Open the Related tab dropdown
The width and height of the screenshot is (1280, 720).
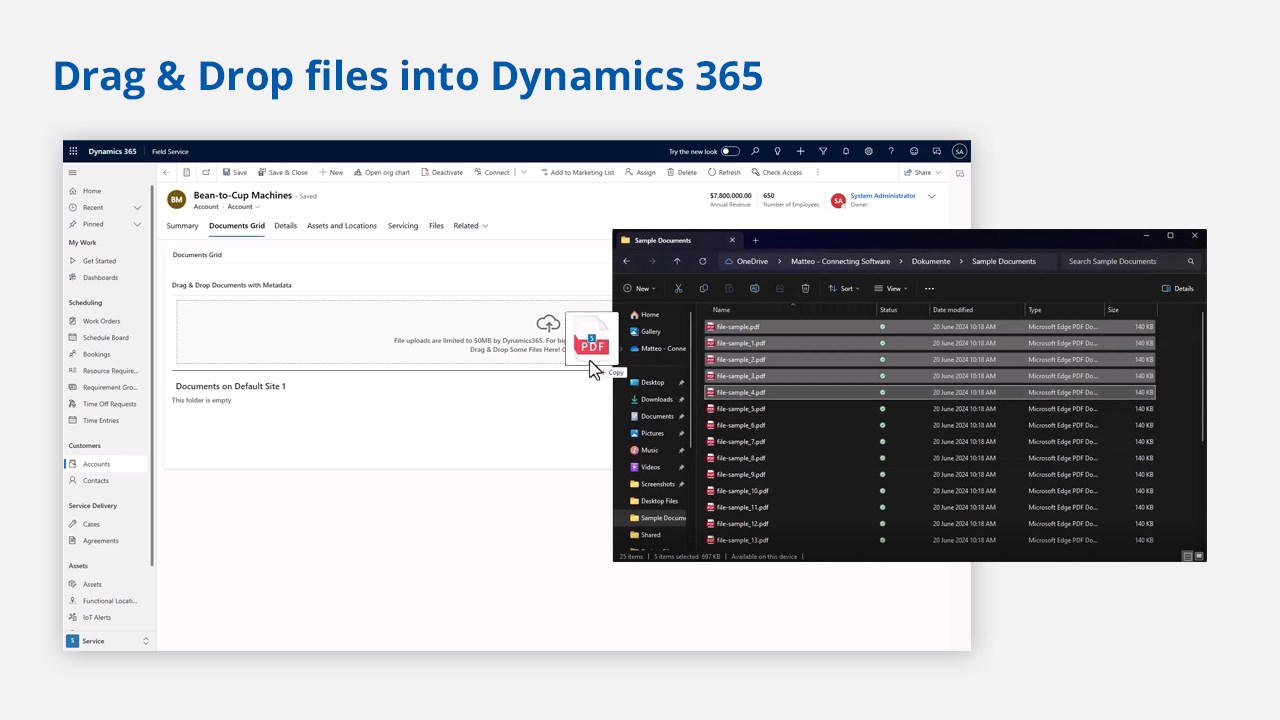(471, 226)
